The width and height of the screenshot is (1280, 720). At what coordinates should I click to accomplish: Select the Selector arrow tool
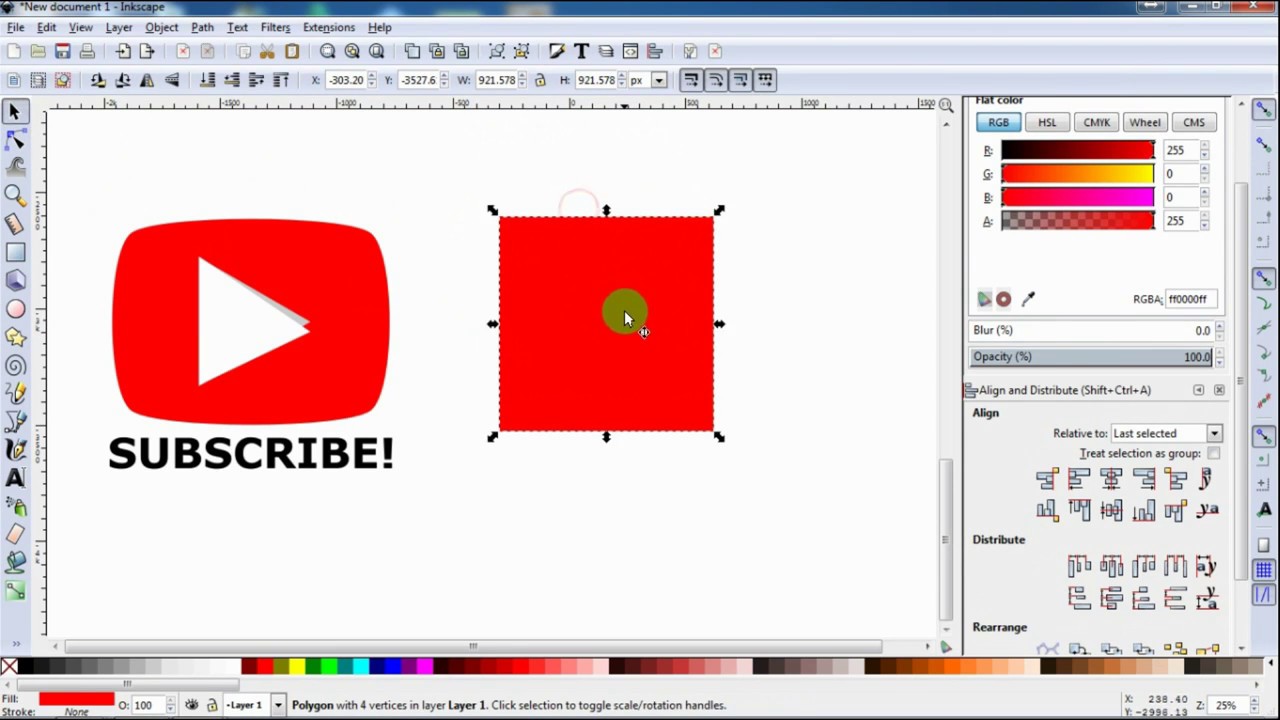point(15,112)
